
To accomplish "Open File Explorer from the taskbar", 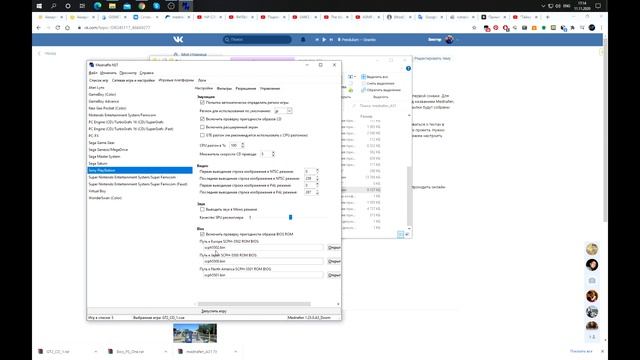I will pos(112,6).
